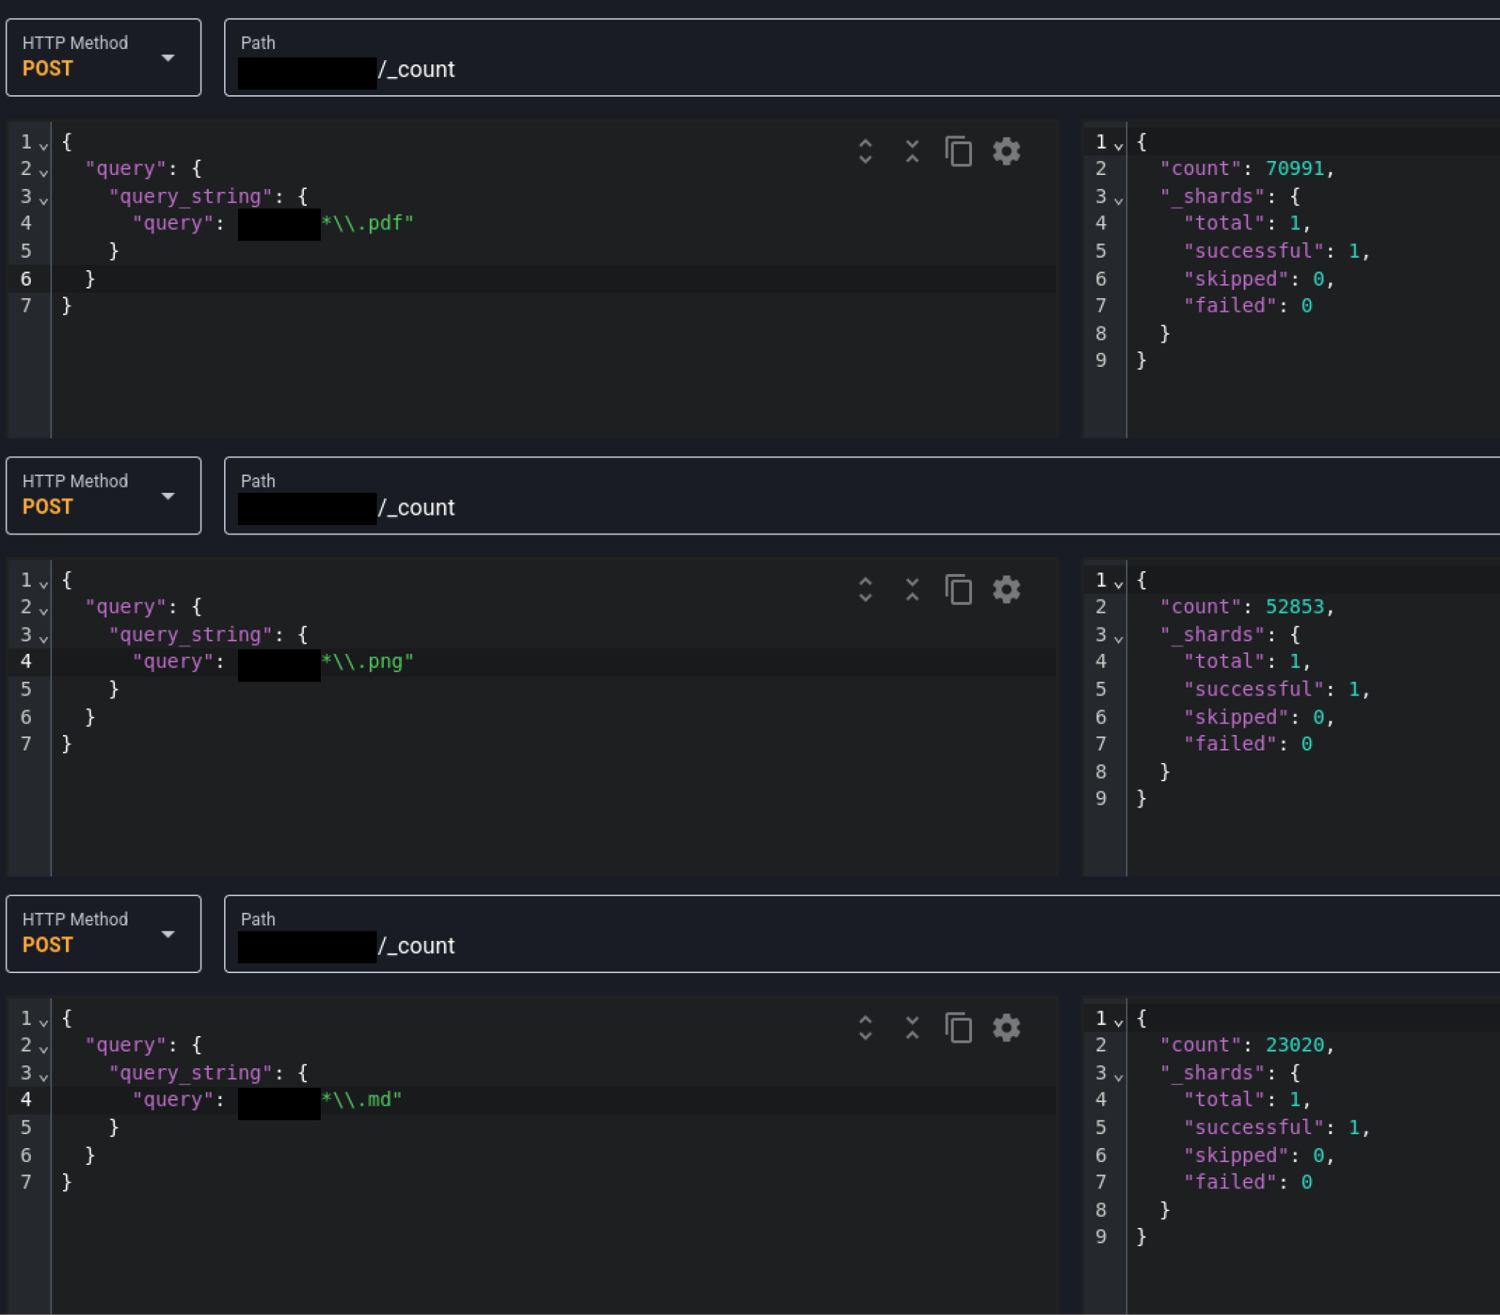Collapse line 1 fold in md query editor
The height and width of the screenshot is (1315, 1500).
[43, 1023]
